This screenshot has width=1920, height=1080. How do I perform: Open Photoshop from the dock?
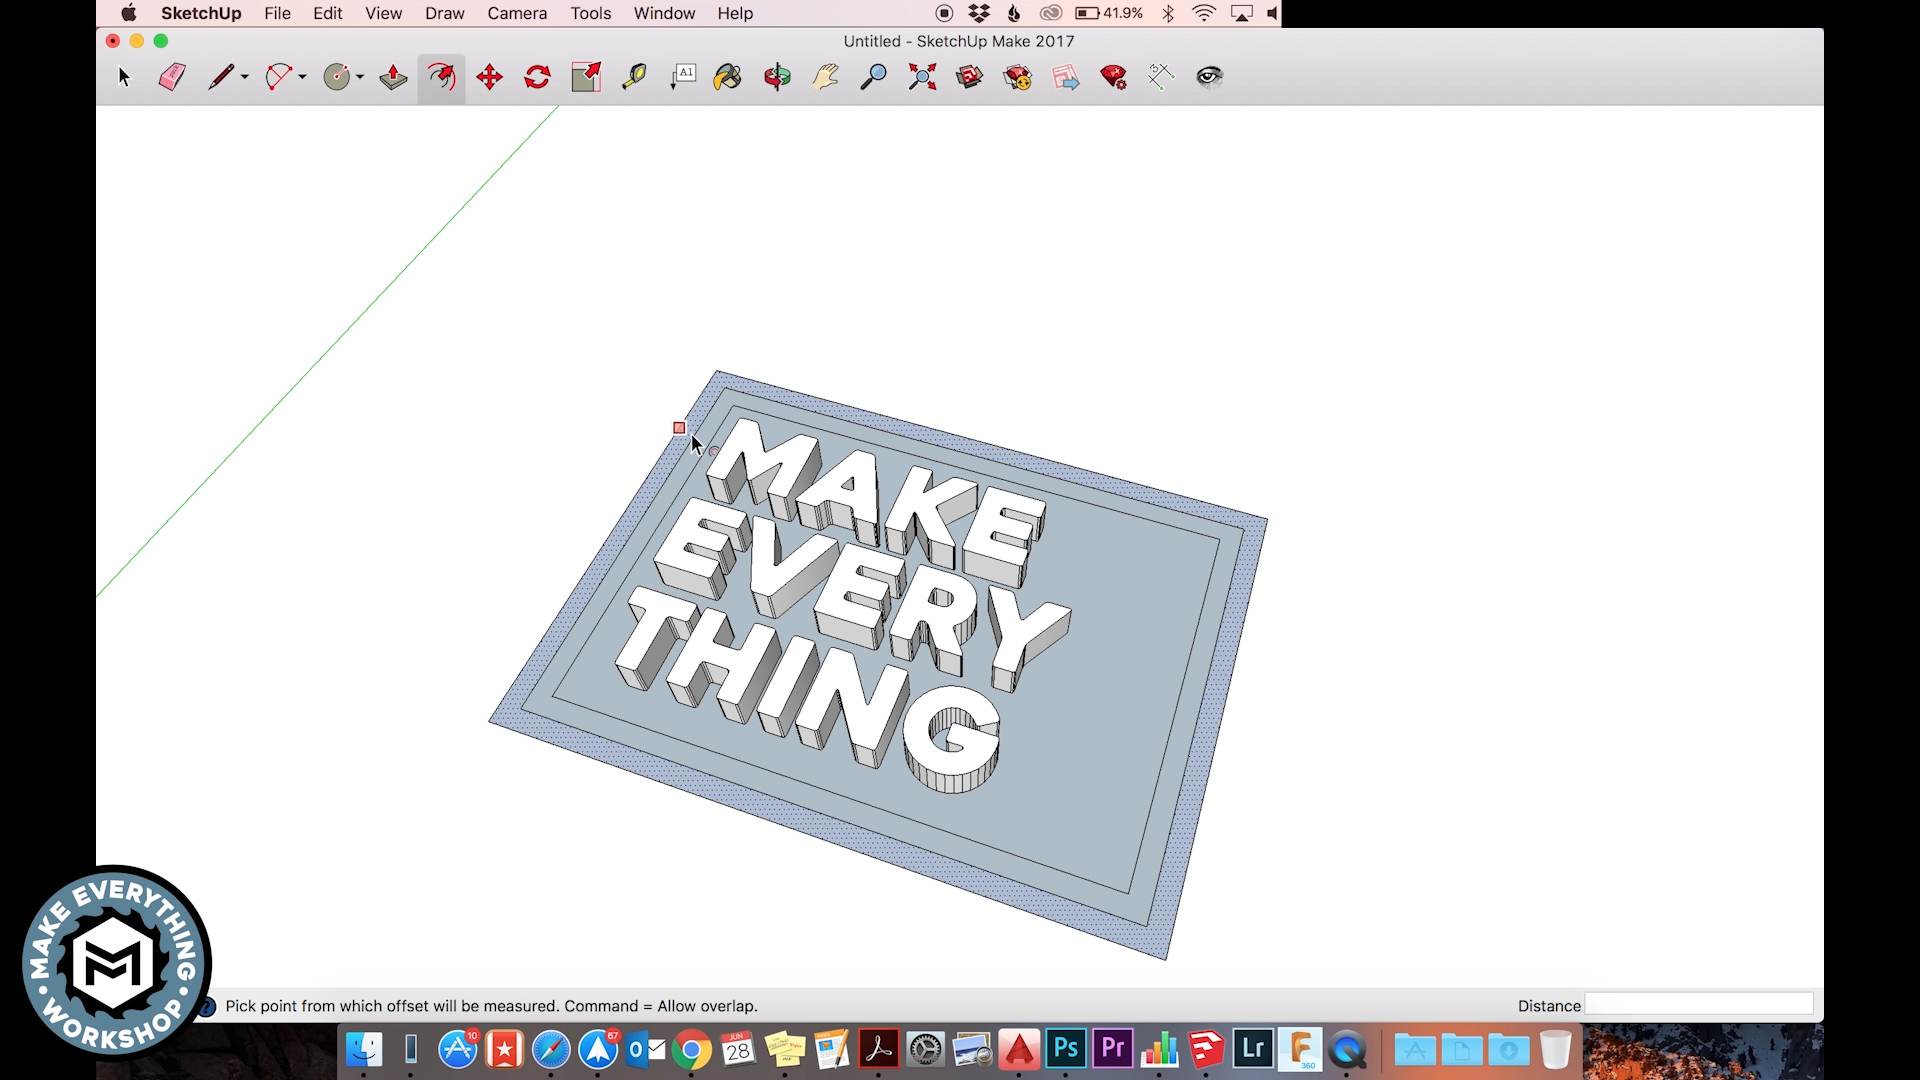(1066, 1049)
